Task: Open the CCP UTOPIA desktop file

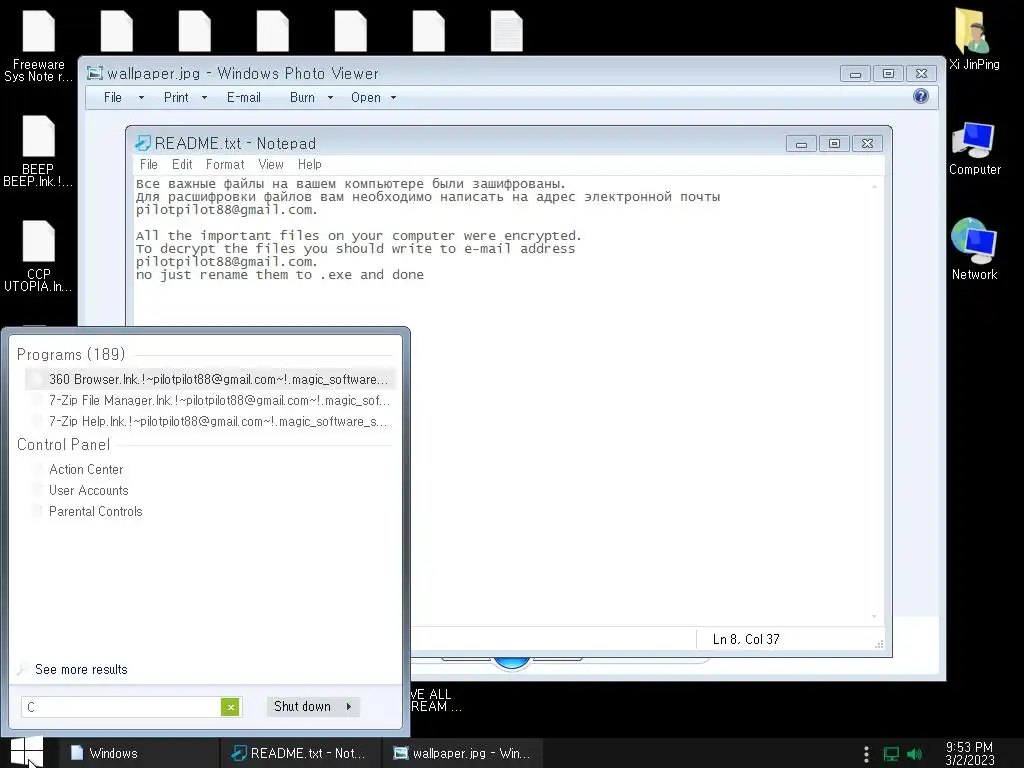Action: click(x=38, y=256)
